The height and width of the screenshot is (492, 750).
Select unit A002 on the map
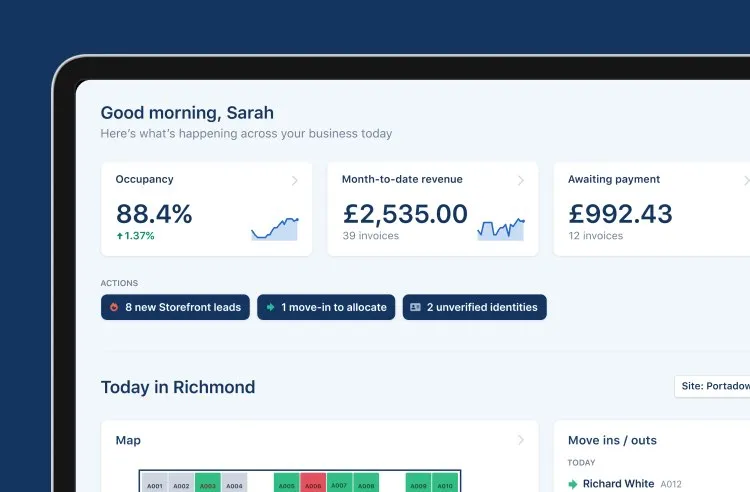(181, 483)
